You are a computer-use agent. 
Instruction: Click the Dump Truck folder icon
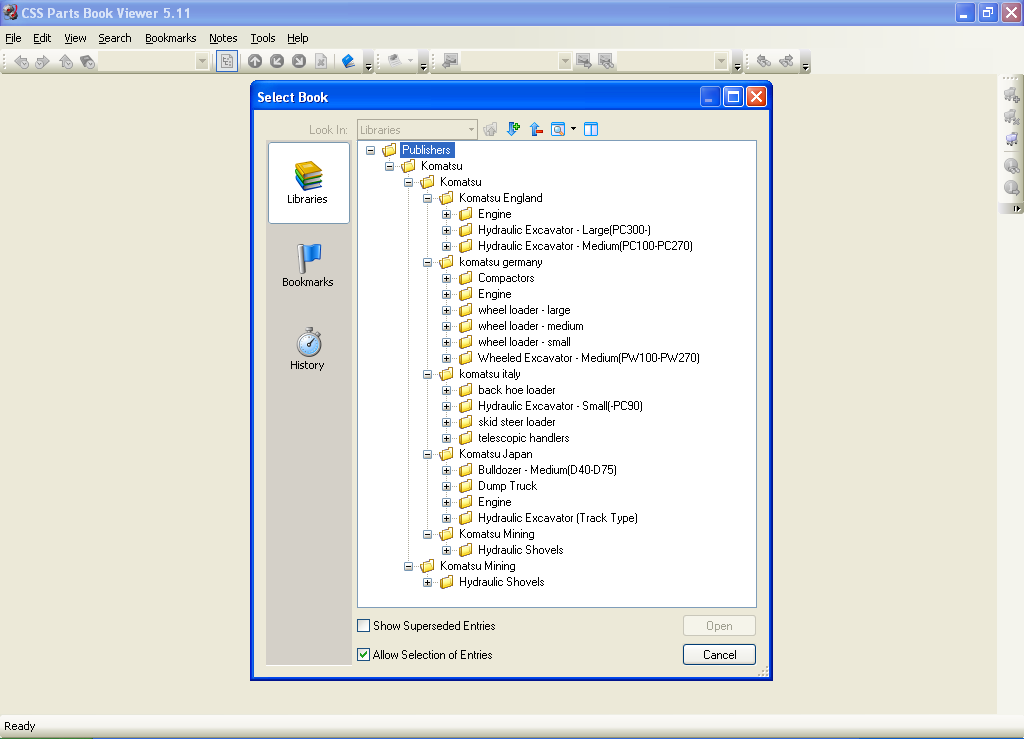(466, 486)
